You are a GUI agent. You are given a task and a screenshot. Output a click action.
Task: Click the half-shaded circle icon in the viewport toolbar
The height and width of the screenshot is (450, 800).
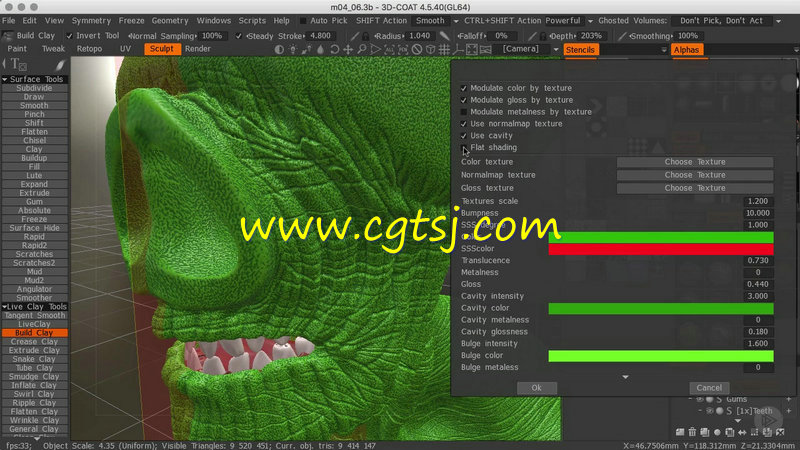[x=279, y=49]
